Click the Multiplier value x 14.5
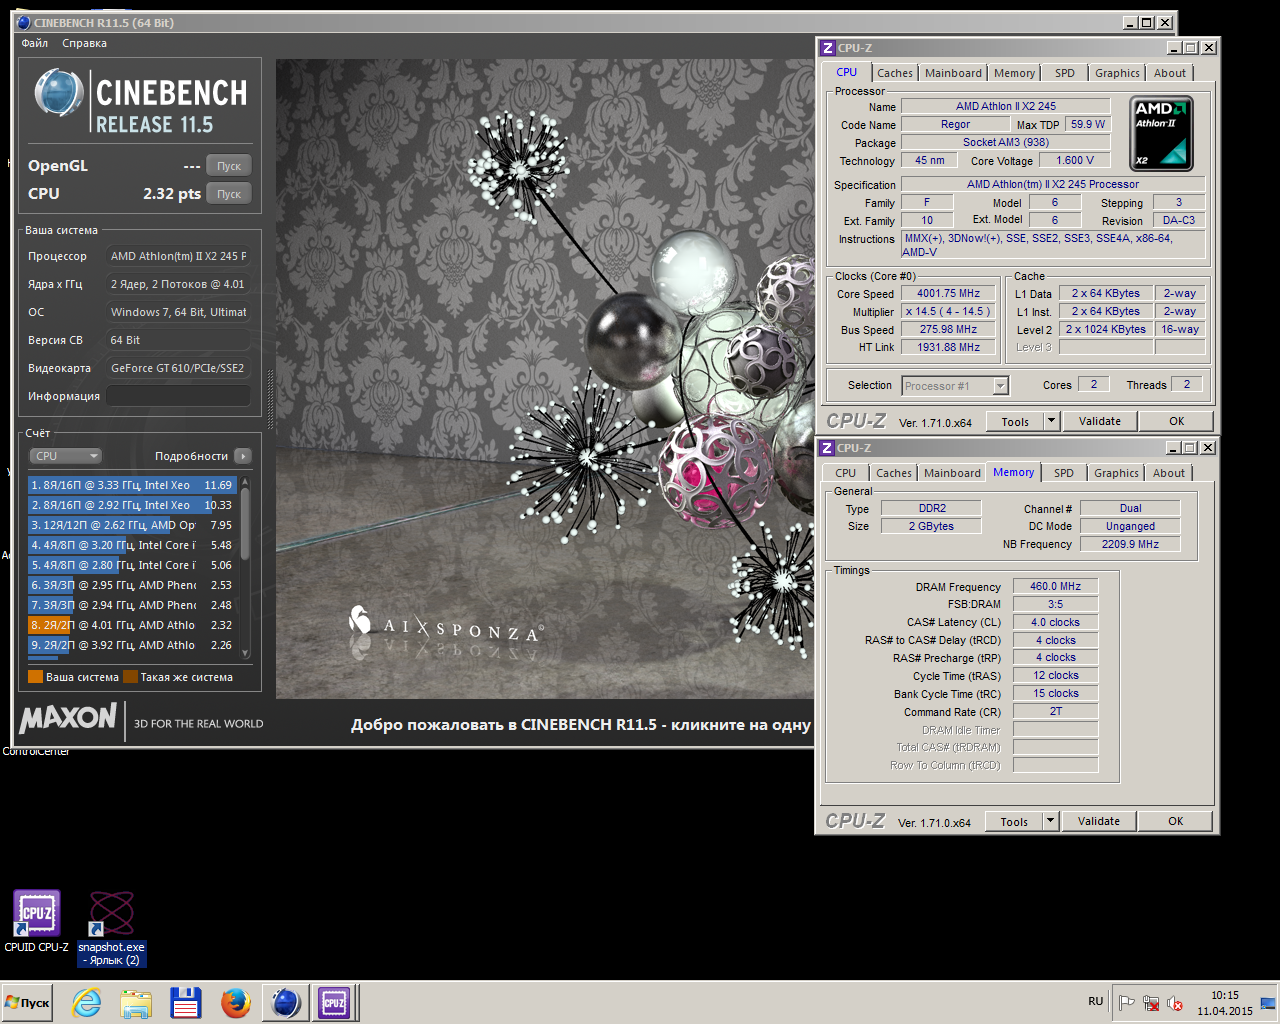 [x=948, y=312]
